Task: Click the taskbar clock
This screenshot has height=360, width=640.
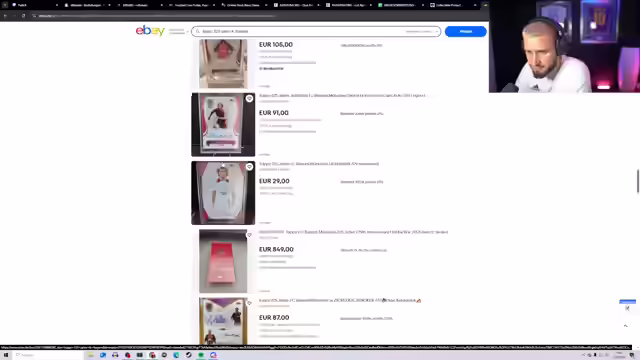Action: pos(619,355)
